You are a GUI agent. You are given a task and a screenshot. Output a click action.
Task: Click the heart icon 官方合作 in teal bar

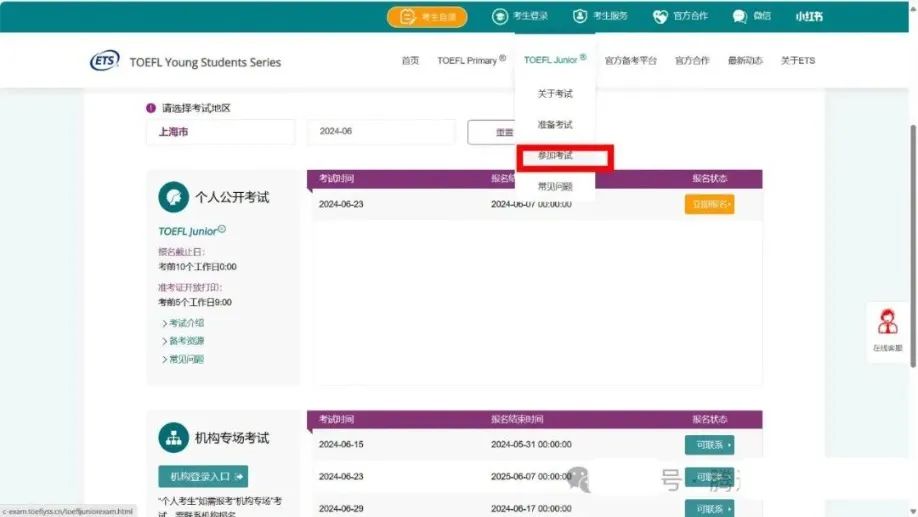tap(680, 16)
